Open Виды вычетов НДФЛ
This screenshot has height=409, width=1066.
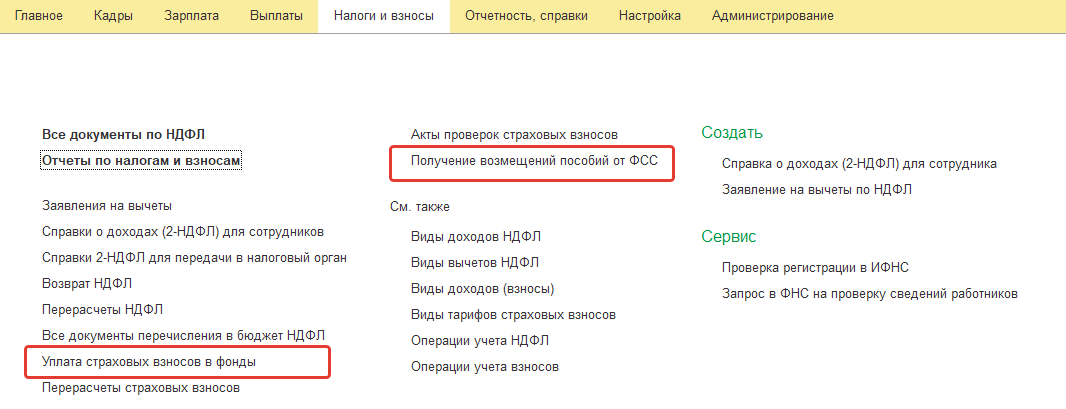(x=475, y=262)
